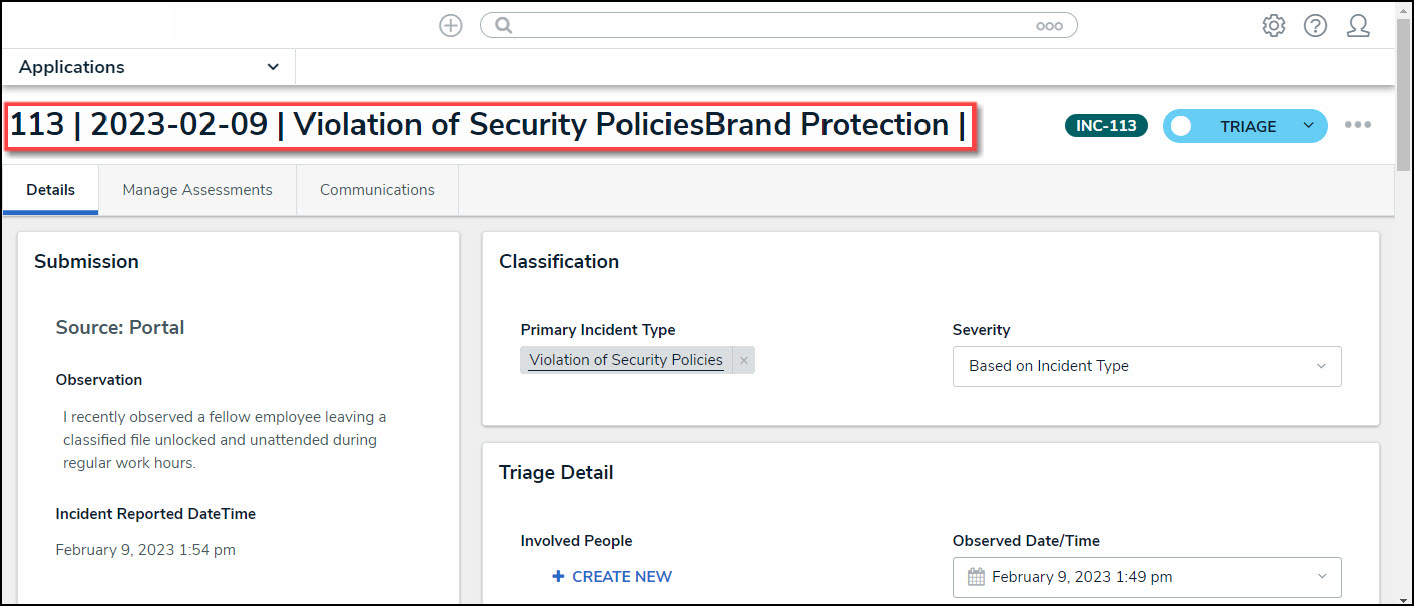1414x606 pixels.
Task: Click CREATE NEW under Involved People
Action: click(612, 577)
